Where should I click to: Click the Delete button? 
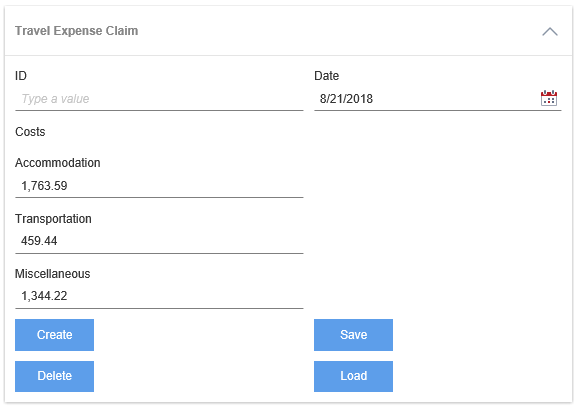[54, 376]
